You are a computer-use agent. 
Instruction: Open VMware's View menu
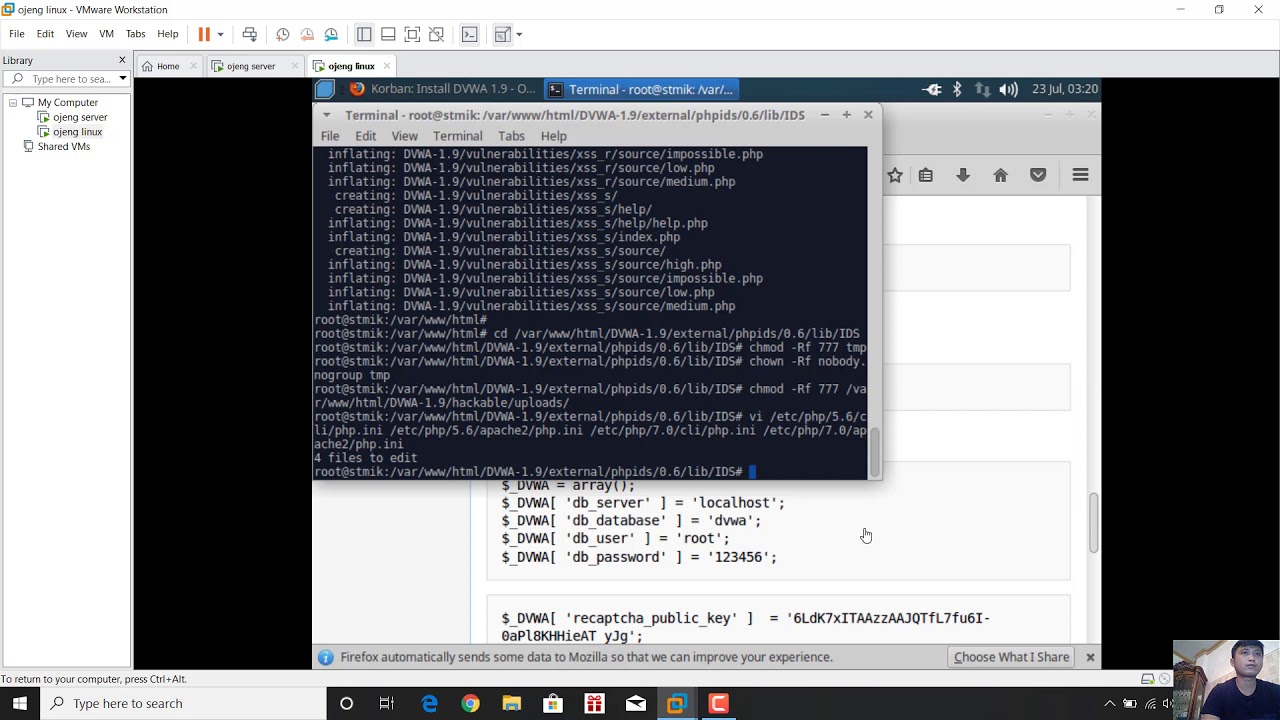click(x=76, y=34)
